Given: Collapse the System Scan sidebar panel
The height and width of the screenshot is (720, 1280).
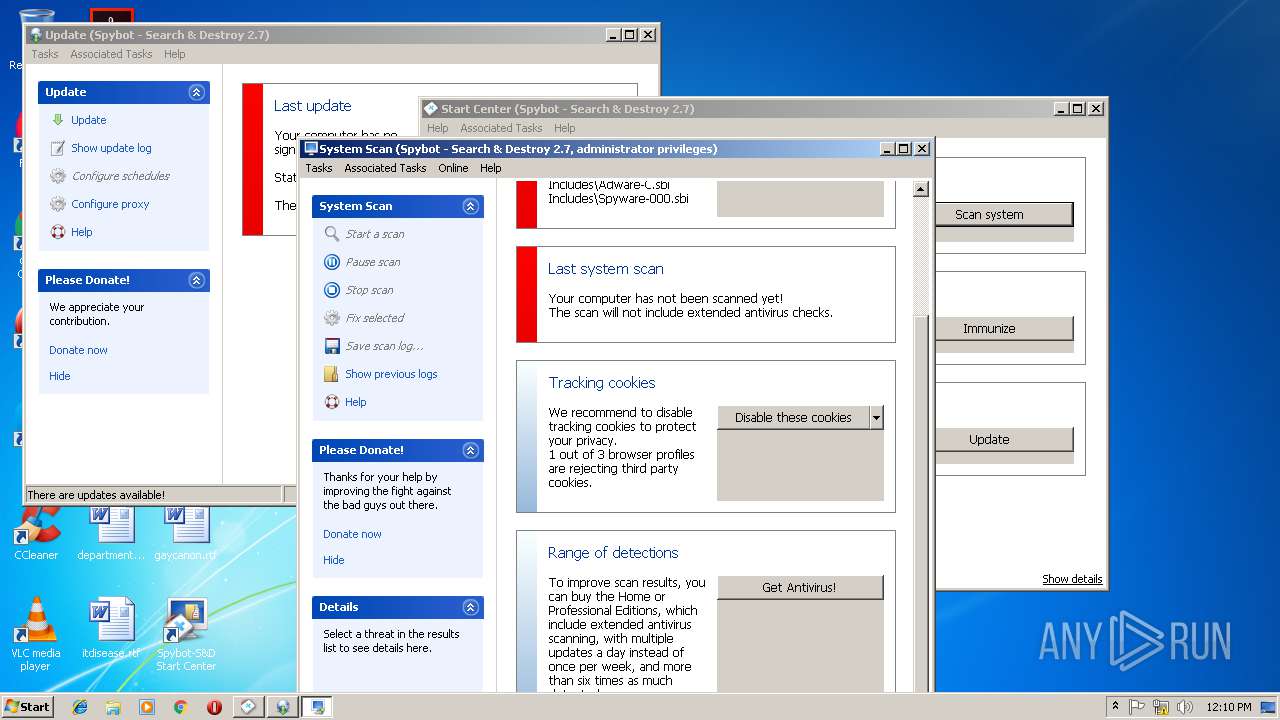Looking at the screenshot, I should (470, 206).
